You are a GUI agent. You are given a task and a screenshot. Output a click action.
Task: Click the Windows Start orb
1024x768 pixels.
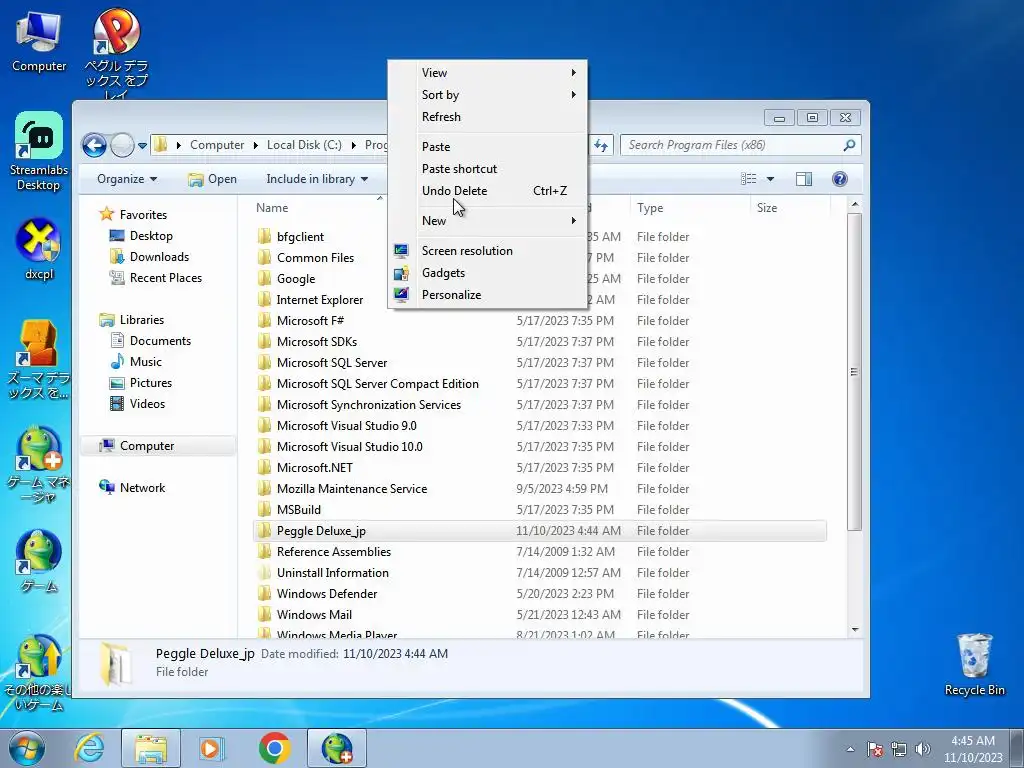26,748
